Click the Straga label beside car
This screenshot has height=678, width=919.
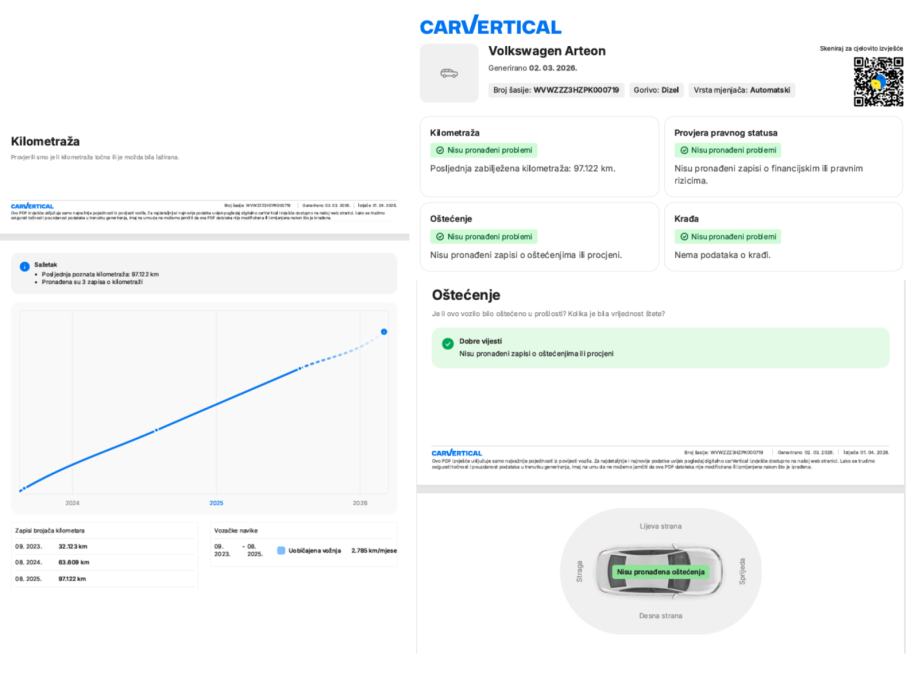coord(580,571)
